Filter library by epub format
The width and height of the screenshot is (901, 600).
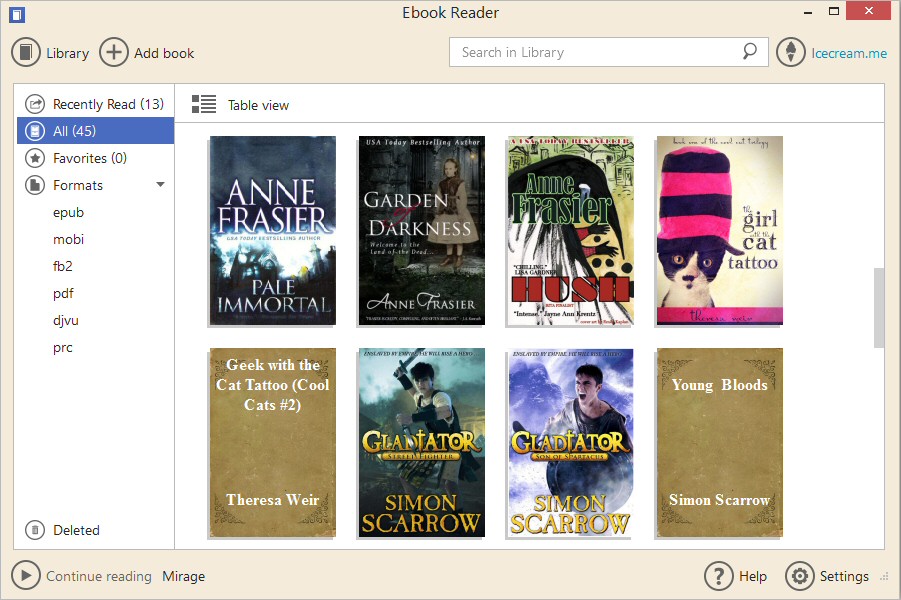point(68,212)
